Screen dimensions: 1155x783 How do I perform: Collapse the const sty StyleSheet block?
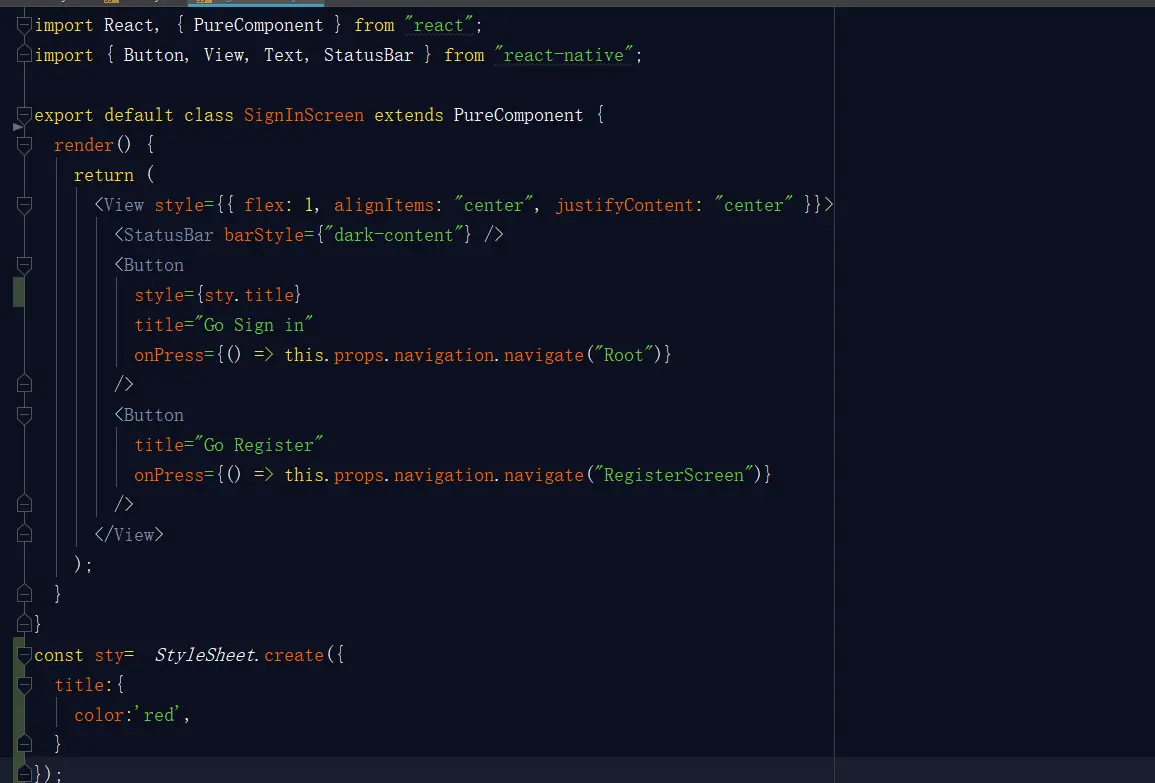click(x=24, y=655)
